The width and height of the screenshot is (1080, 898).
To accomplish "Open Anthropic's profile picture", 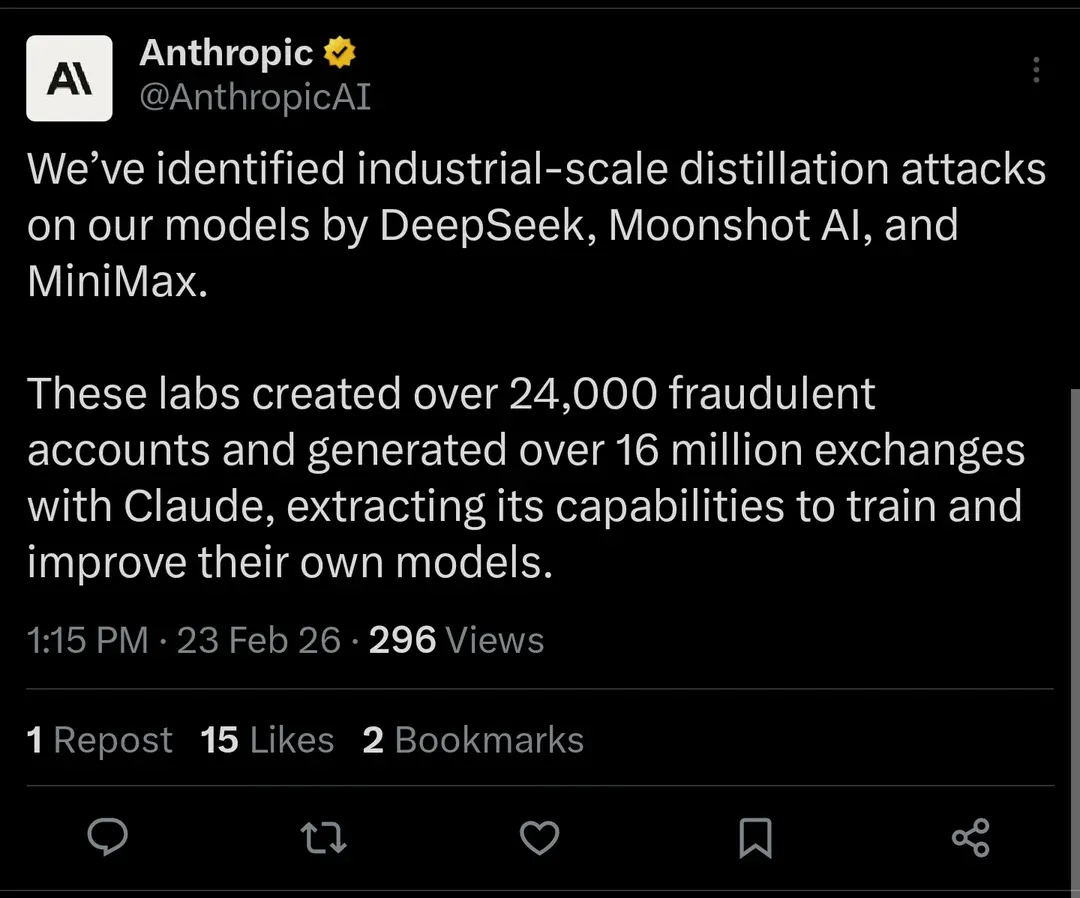I will [69, 78].
